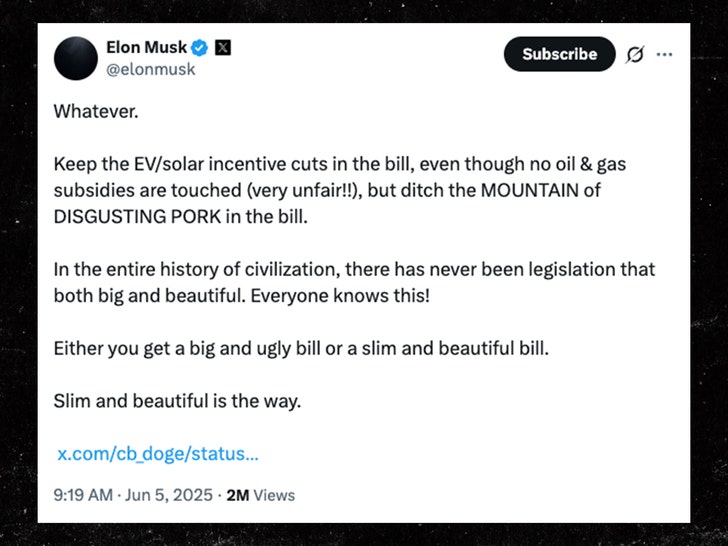Click the 2M Views counter
Viewport: 728px width, 546px height.
coord(260,494)
